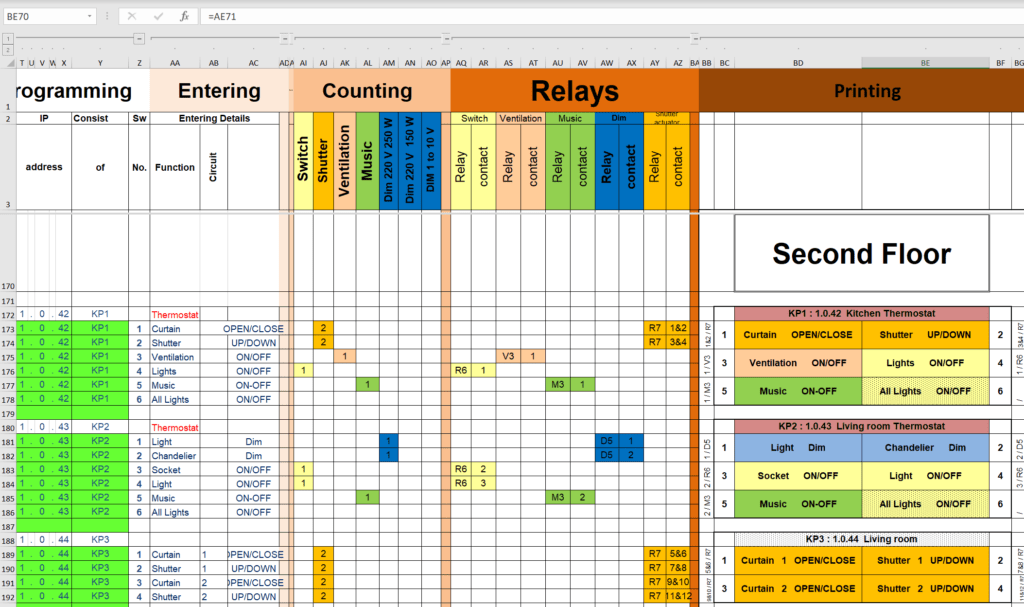Click the Enter checkmark icon in the formula bar

(x=158, y=16)
